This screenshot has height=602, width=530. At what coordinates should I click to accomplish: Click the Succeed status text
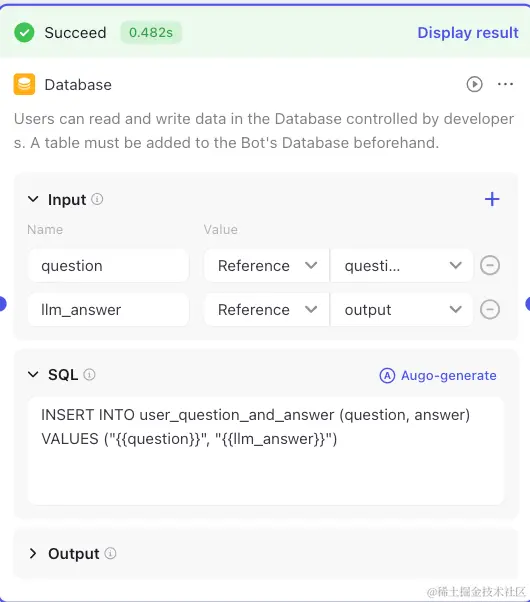point(75,33)
